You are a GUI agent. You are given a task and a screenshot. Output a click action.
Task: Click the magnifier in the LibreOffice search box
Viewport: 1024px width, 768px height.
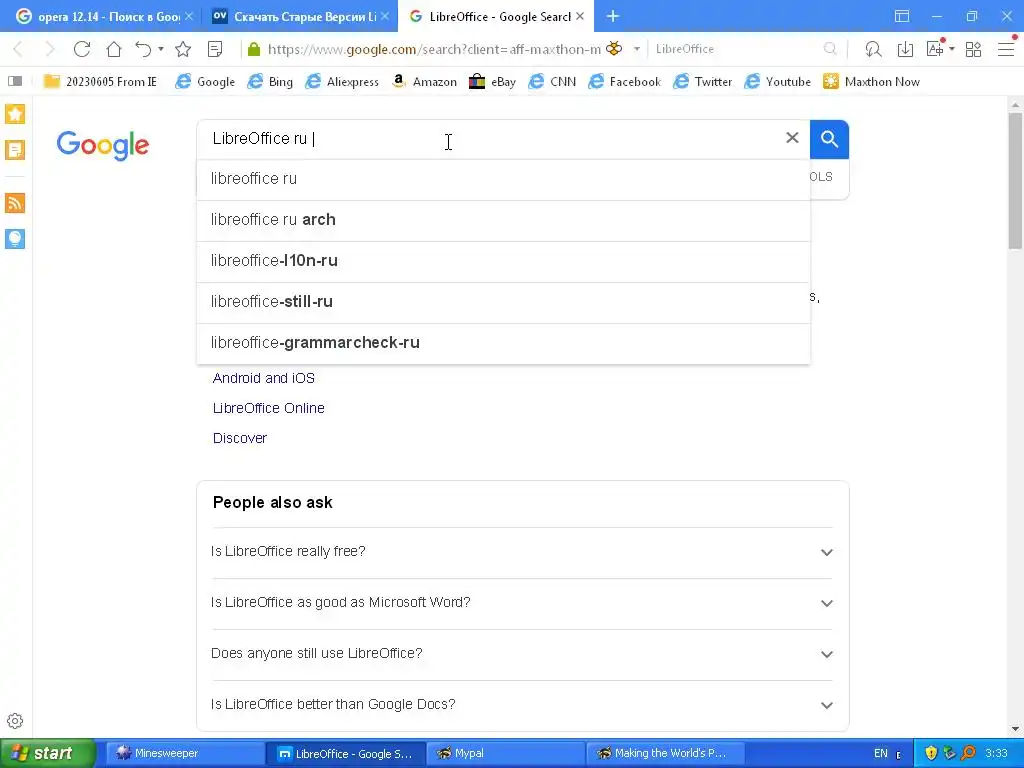pos(830,49)
